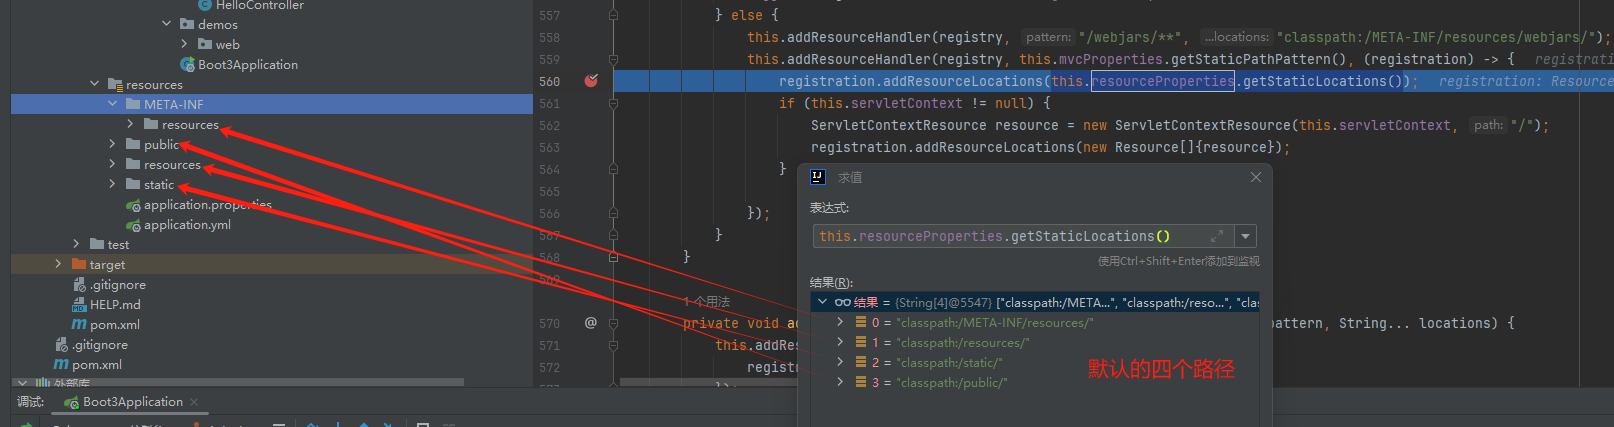
Task: Click Boot3Application Spring class file icon
Action: click(187, 65)
